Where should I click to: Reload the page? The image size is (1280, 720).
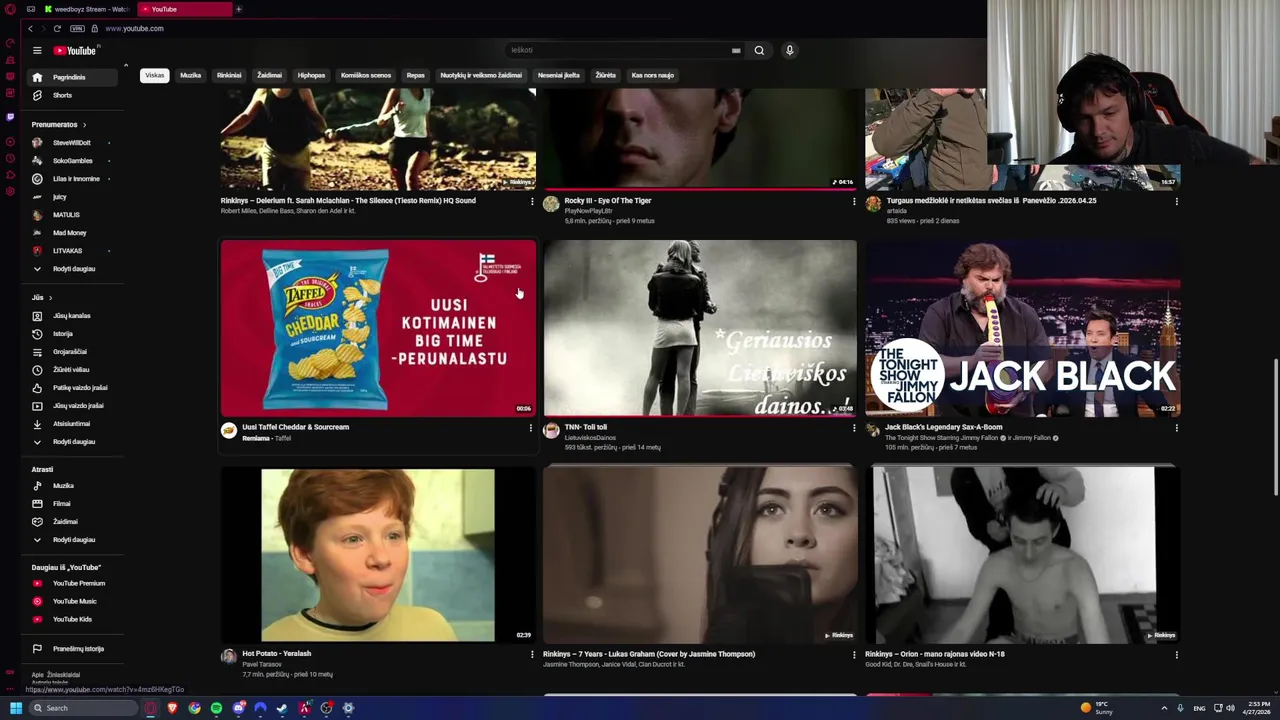pos(57,28)
